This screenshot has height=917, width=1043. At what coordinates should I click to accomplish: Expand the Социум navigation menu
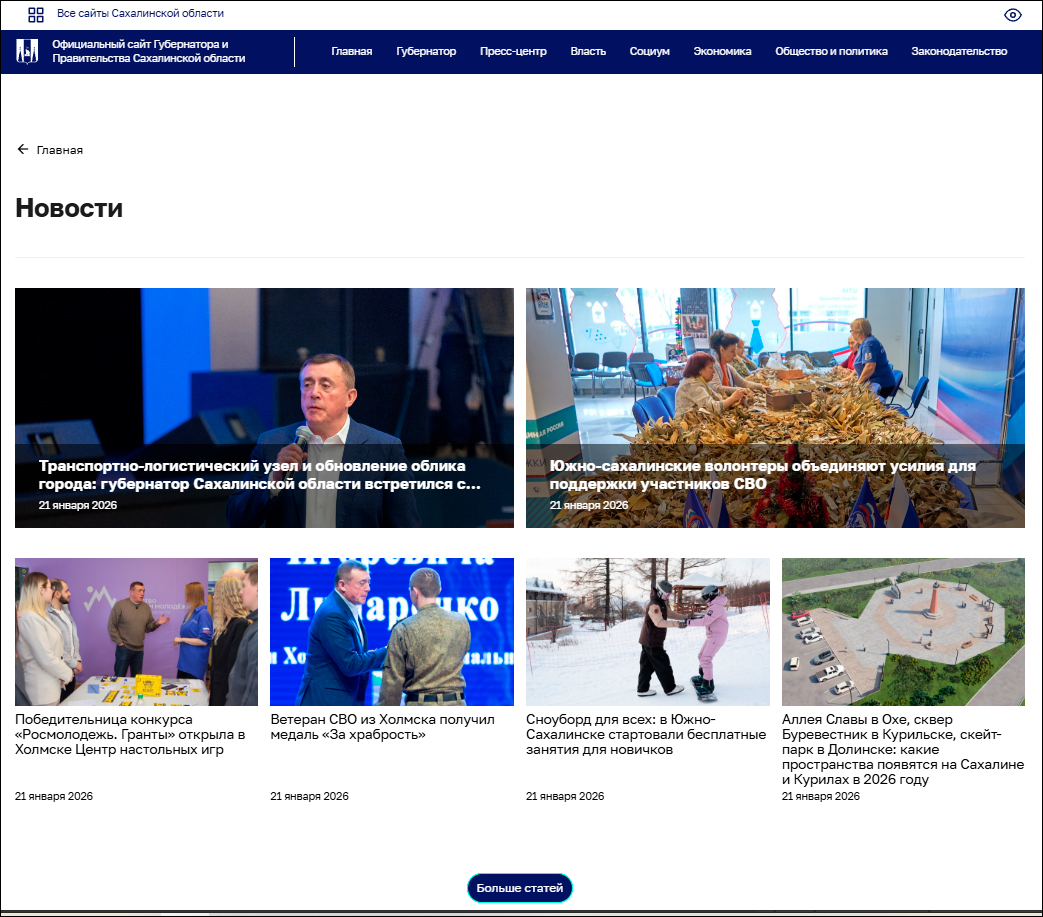point(649,52)
